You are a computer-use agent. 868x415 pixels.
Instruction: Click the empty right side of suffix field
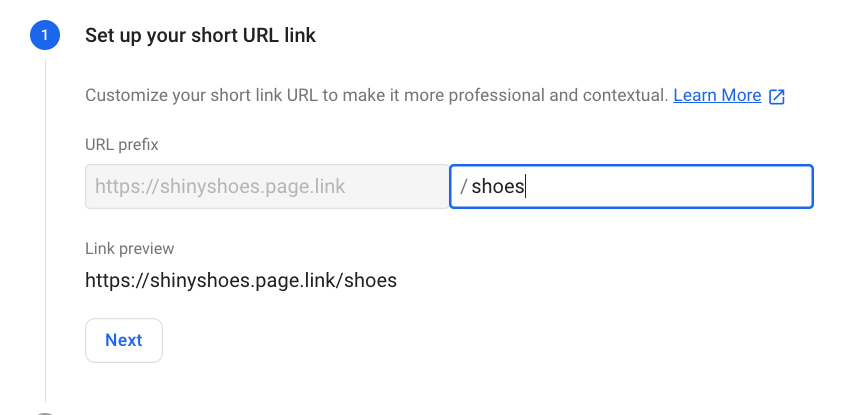(x=700, y=187)
